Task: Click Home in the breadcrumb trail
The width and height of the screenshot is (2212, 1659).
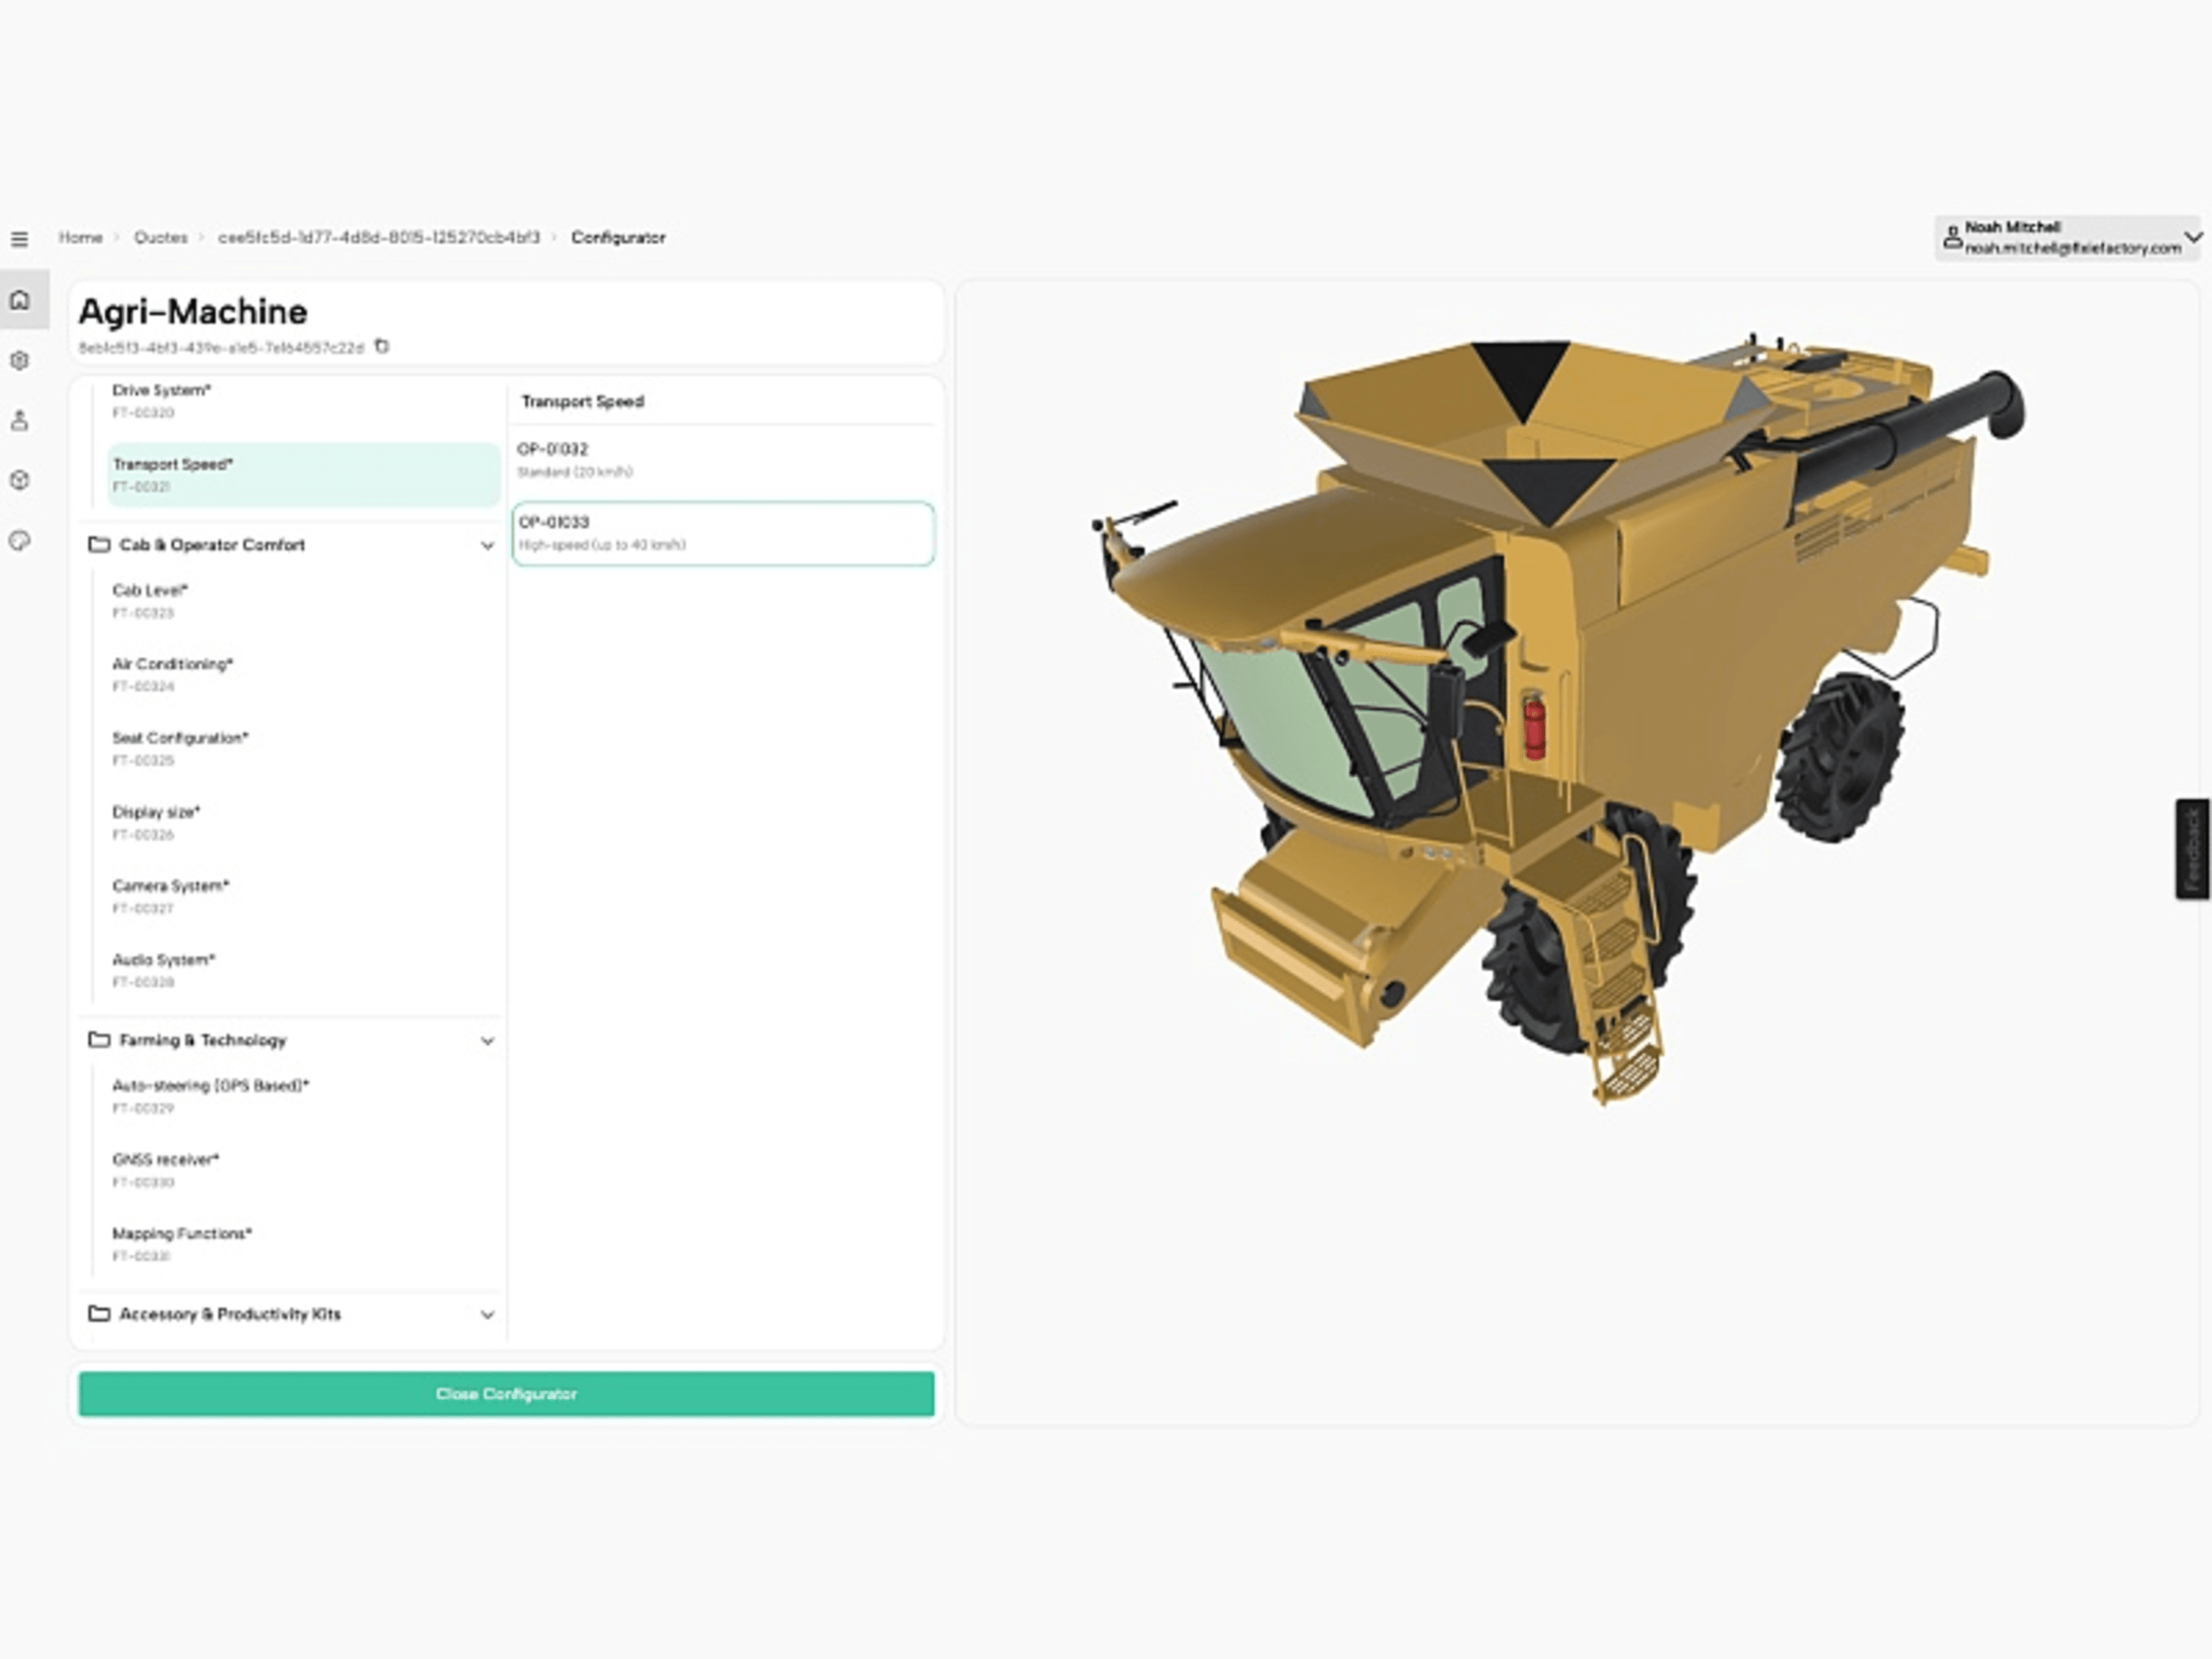Action: click(81, 238)
